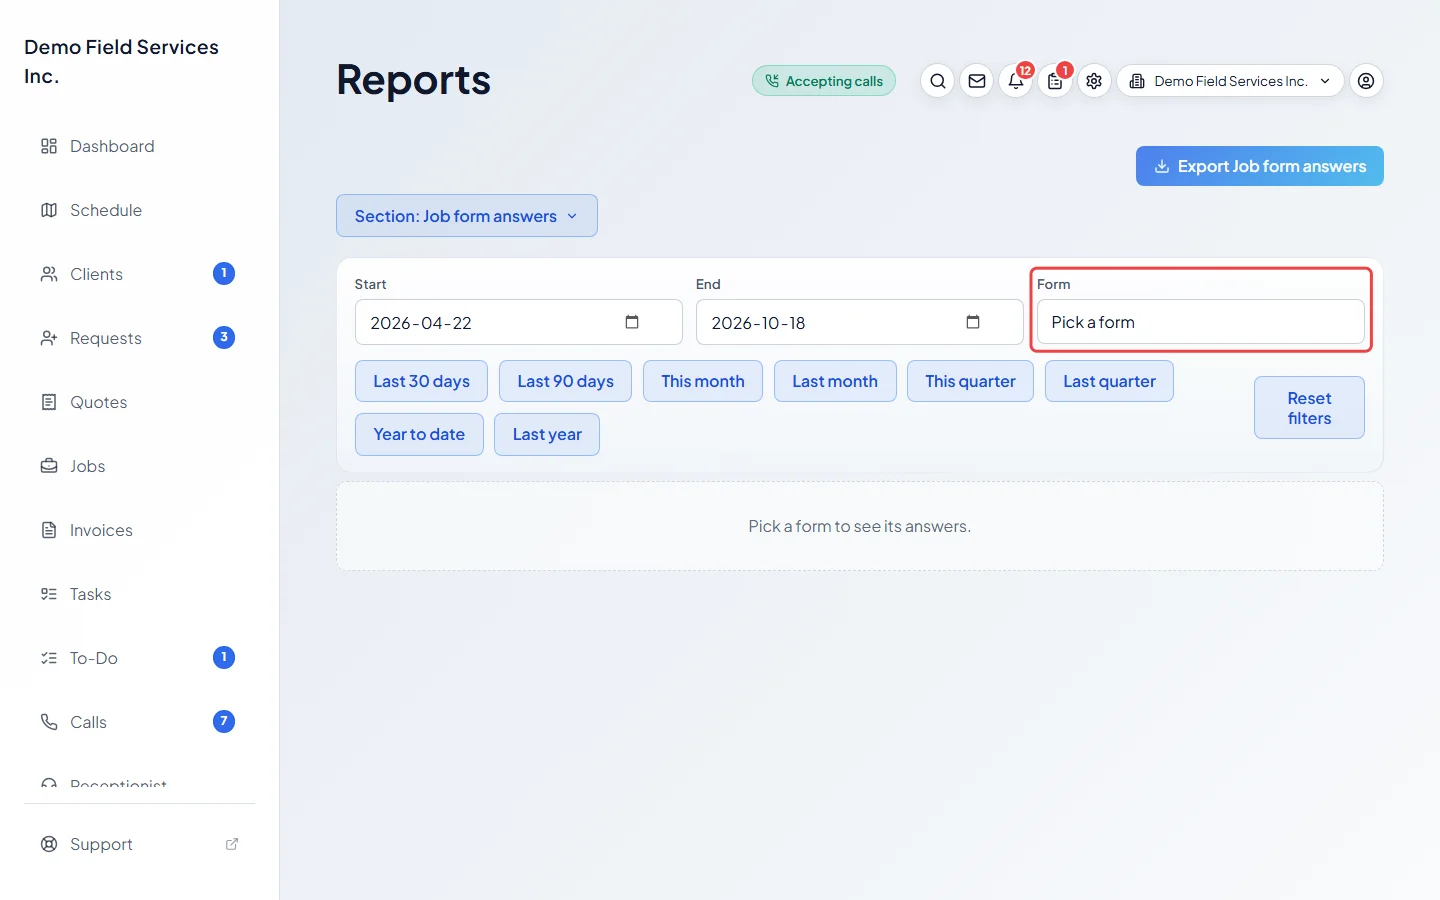Select the Last month date preset
This screenshot has width=1440, height=900.
pos(835,381)
